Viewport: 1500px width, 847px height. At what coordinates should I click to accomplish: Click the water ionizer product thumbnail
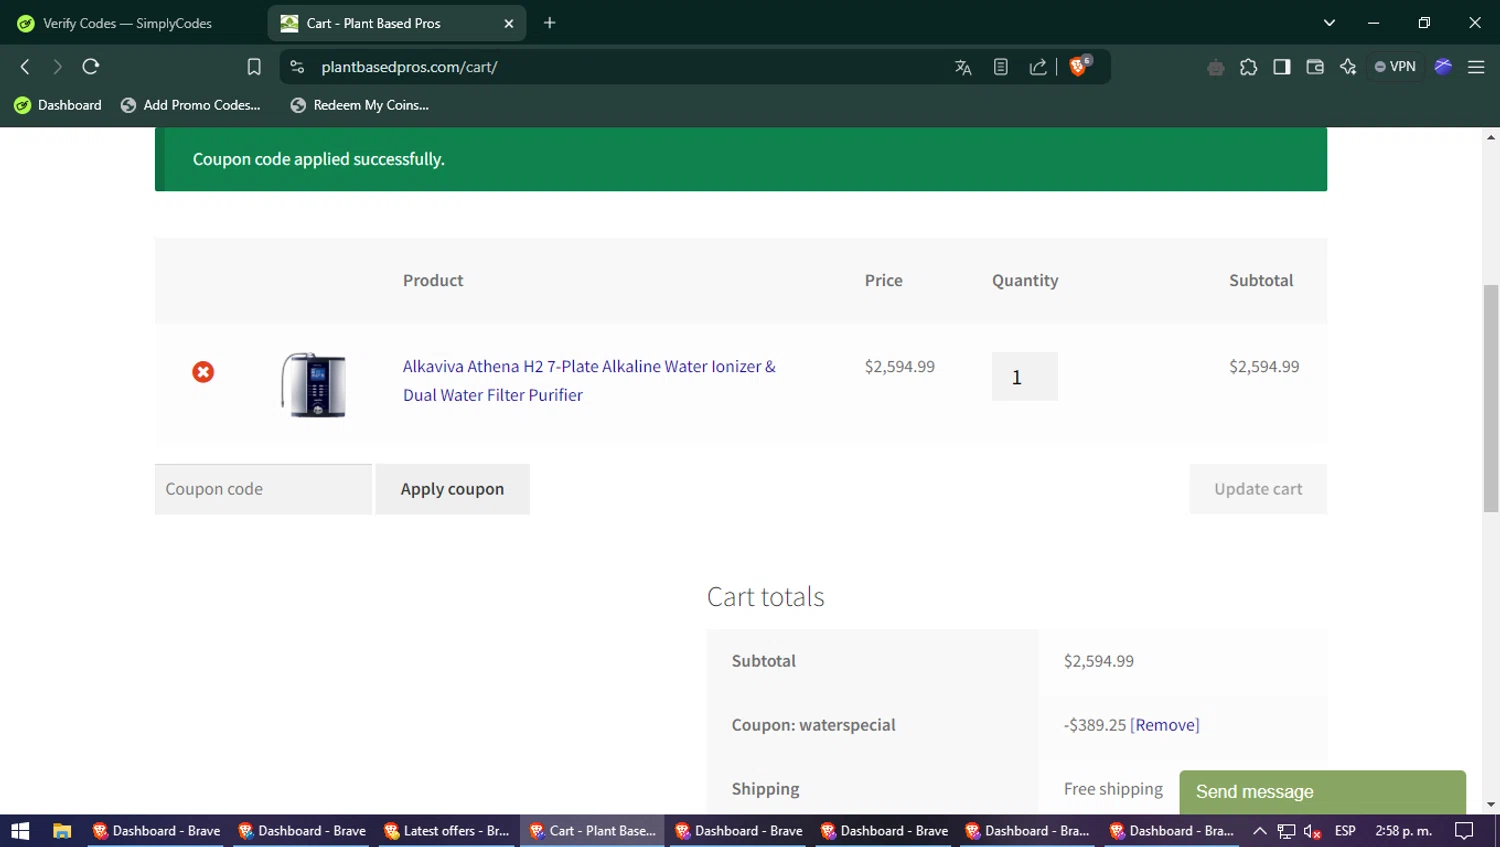click(314, 384)
